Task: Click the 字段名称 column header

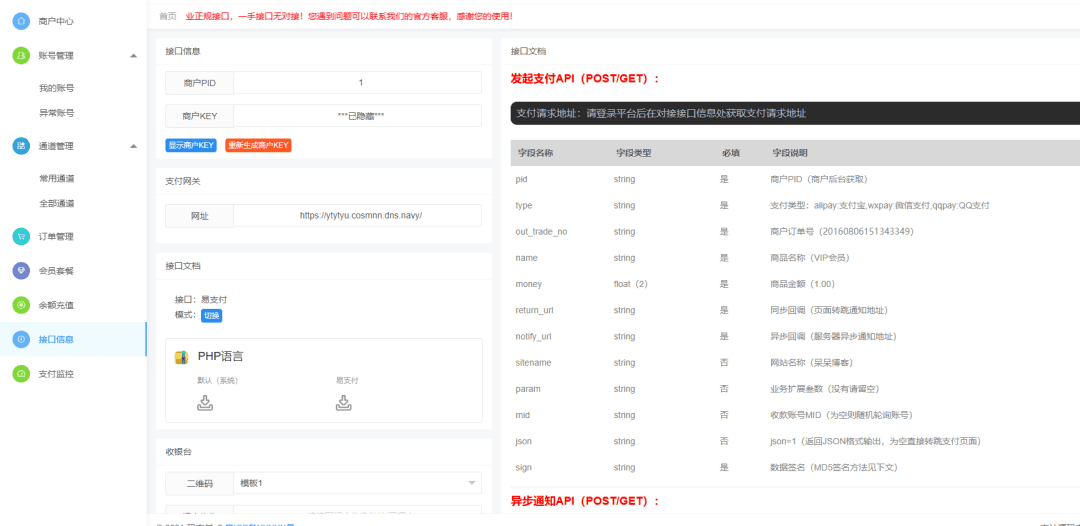Action: pyautogui.click(x=535, y=153)
